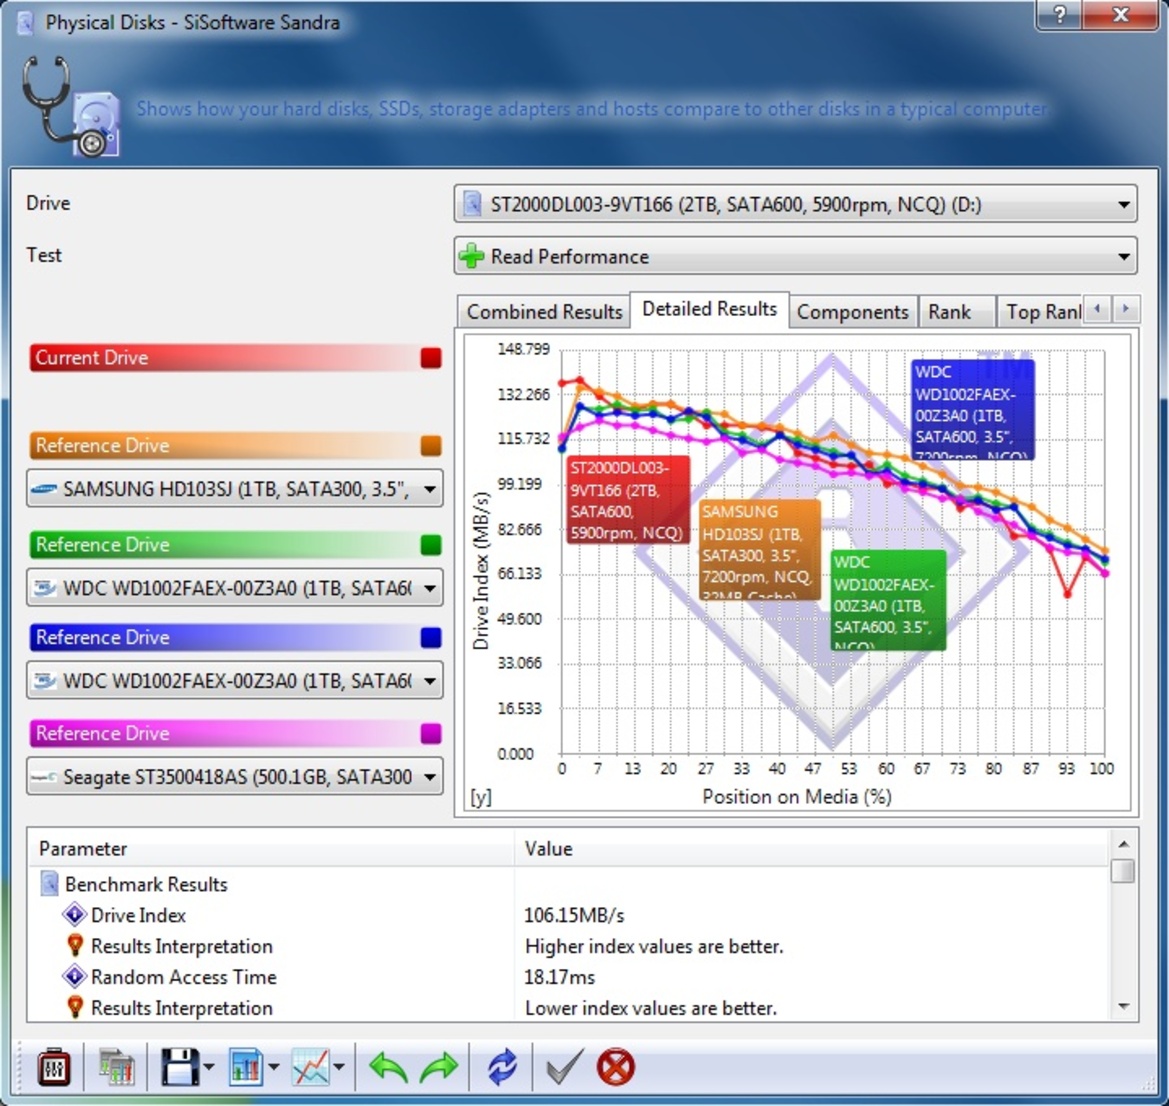Cancel using the red X circle icon
The height and width of the screenshot is (1106, 1169).
point(616,1067)
